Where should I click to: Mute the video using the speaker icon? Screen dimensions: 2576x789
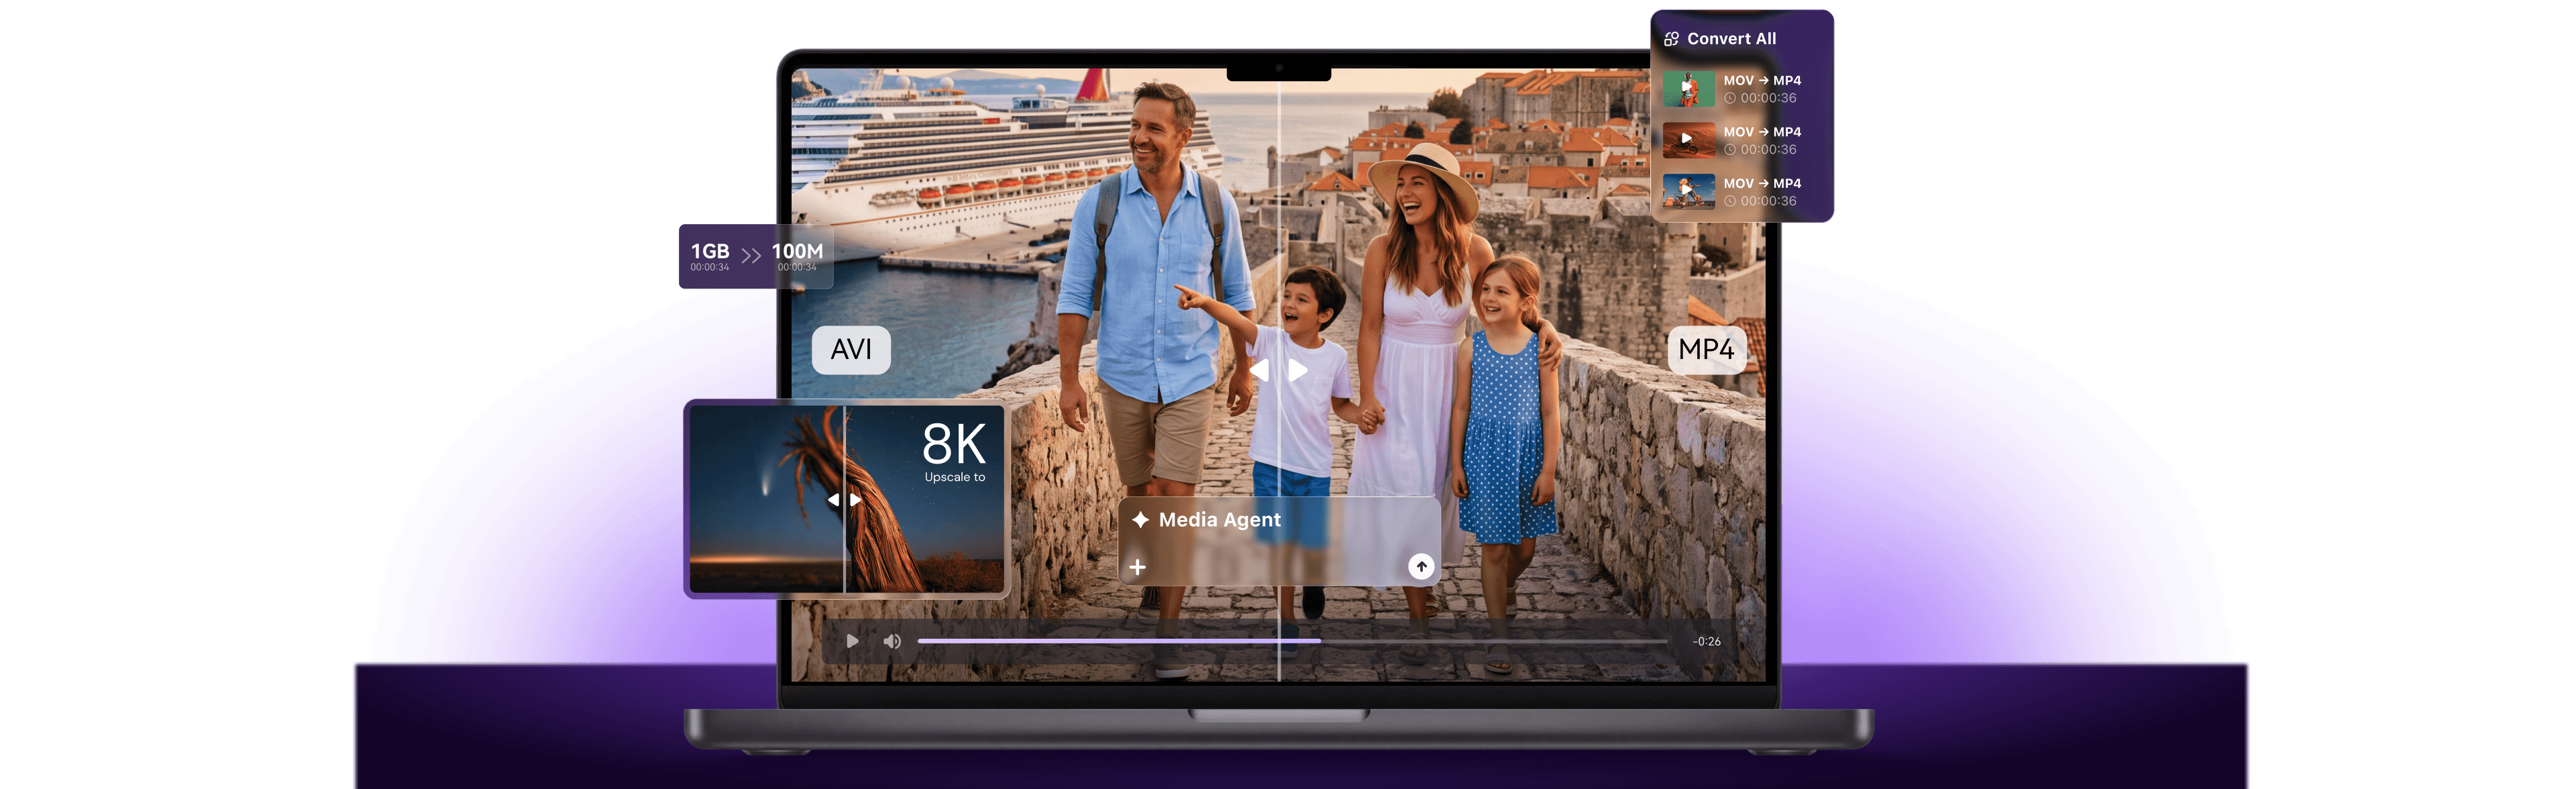point(892,641)
